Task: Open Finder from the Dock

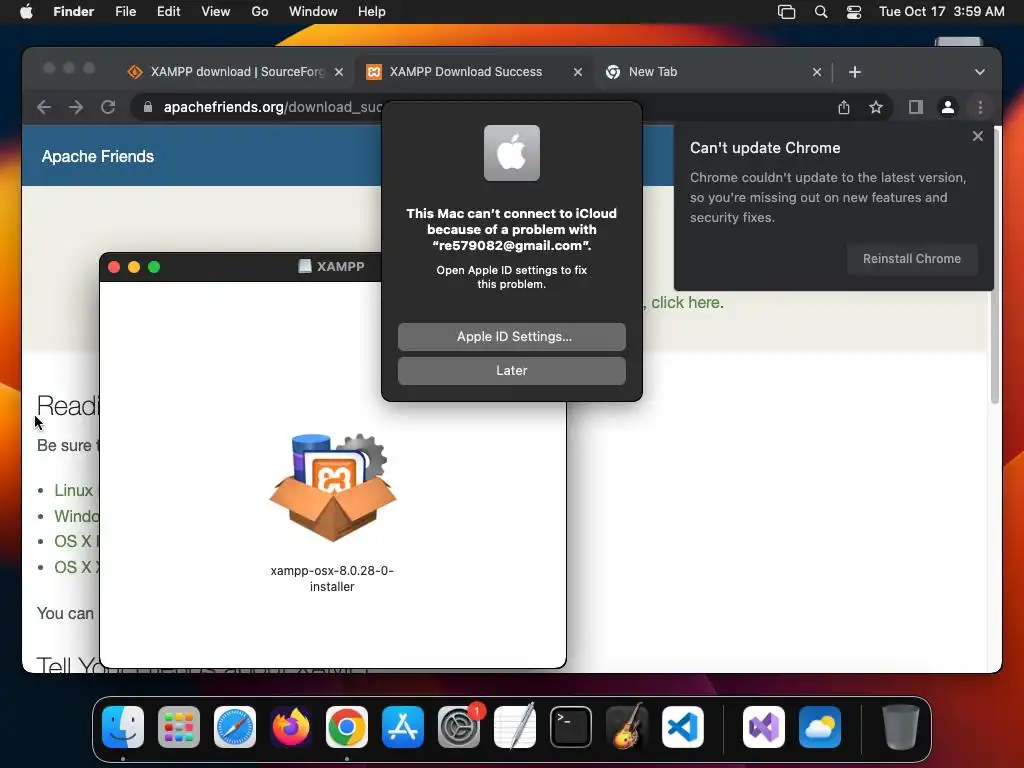Action: tap(123, 727)
